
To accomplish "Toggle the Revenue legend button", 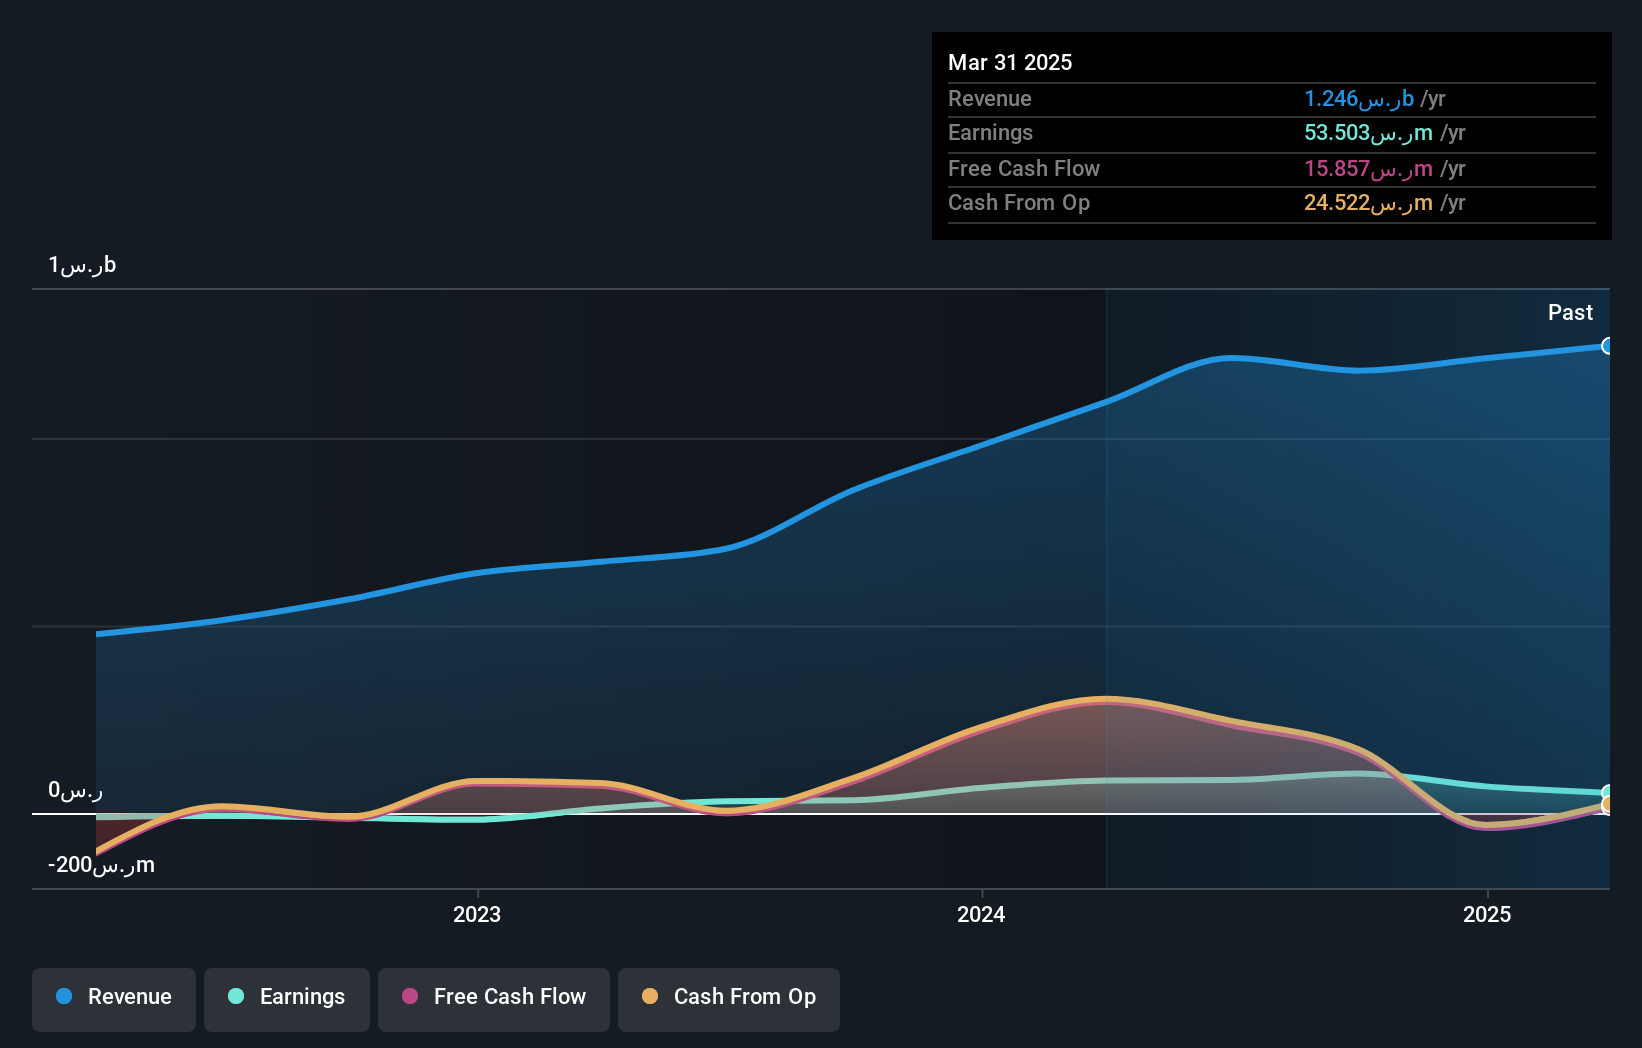I will click(x=114, y=999).
